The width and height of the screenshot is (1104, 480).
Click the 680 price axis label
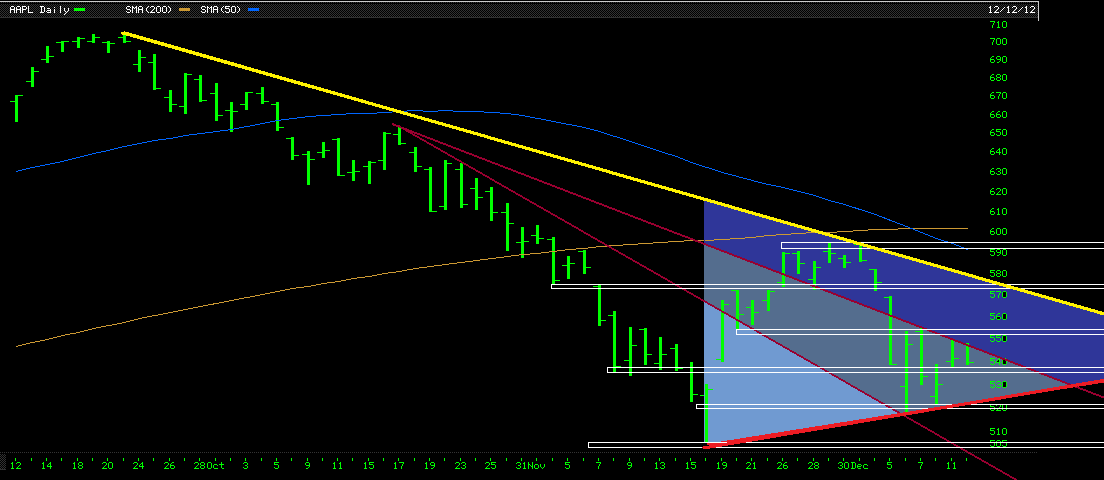[x=998, y=77]
